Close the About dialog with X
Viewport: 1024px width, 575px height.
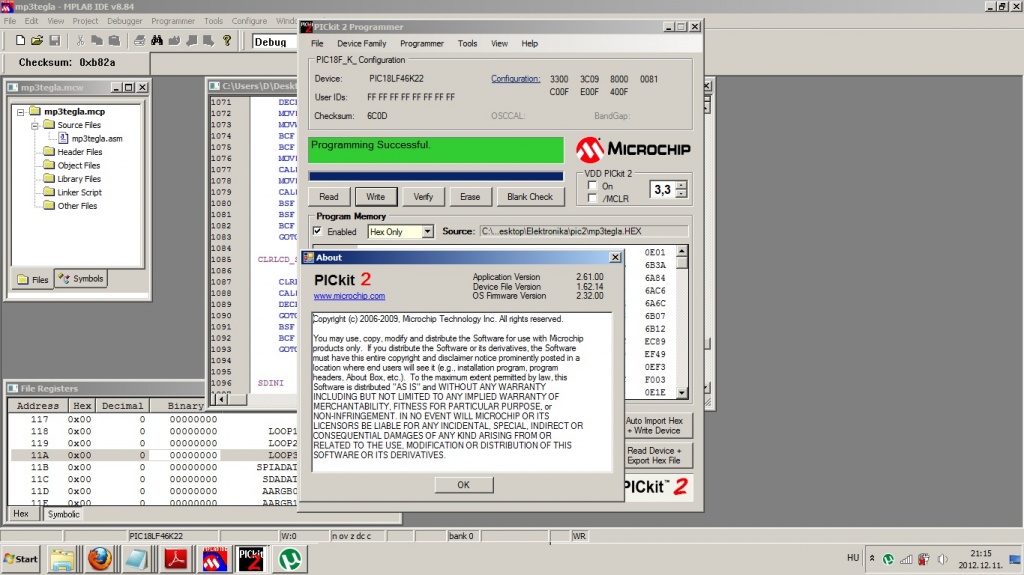[x=615, y=257]
